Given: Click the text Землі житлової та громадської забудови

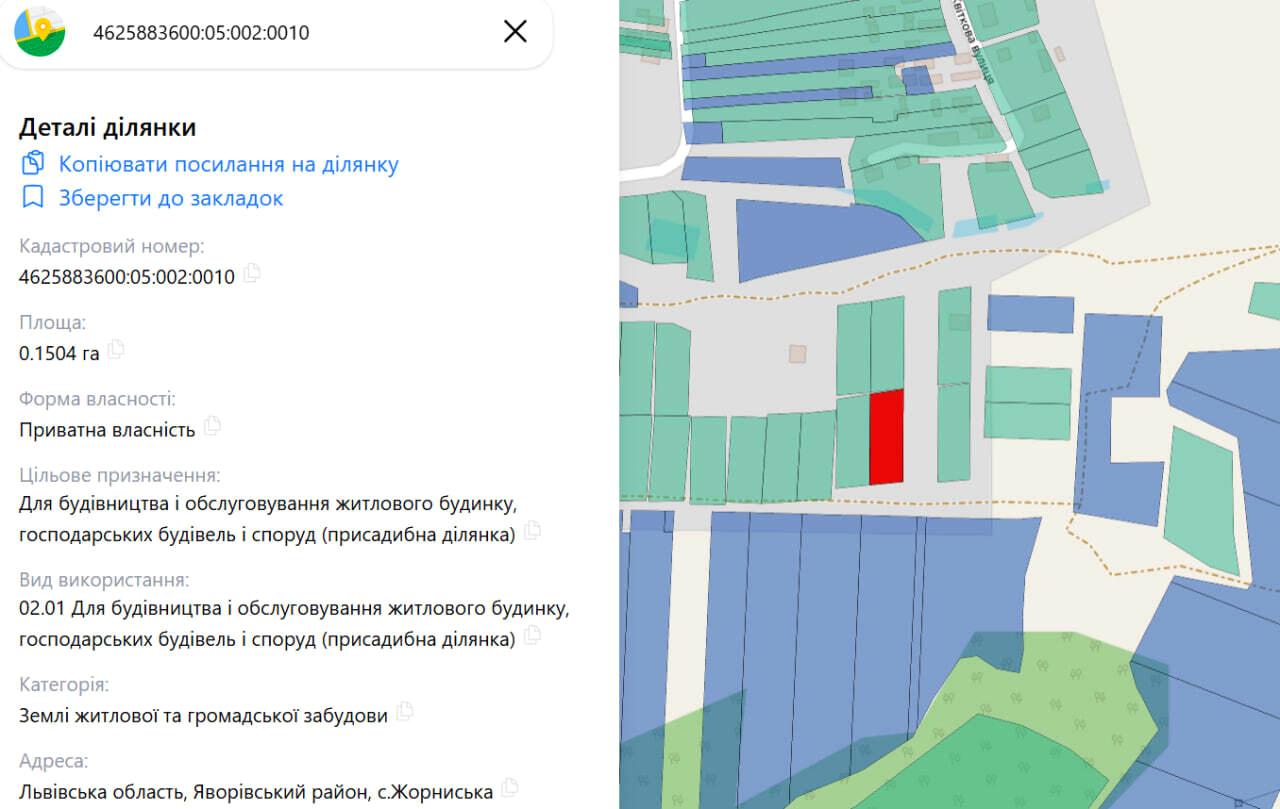Looking at the screenshot, I should click(x=203, y=716).
